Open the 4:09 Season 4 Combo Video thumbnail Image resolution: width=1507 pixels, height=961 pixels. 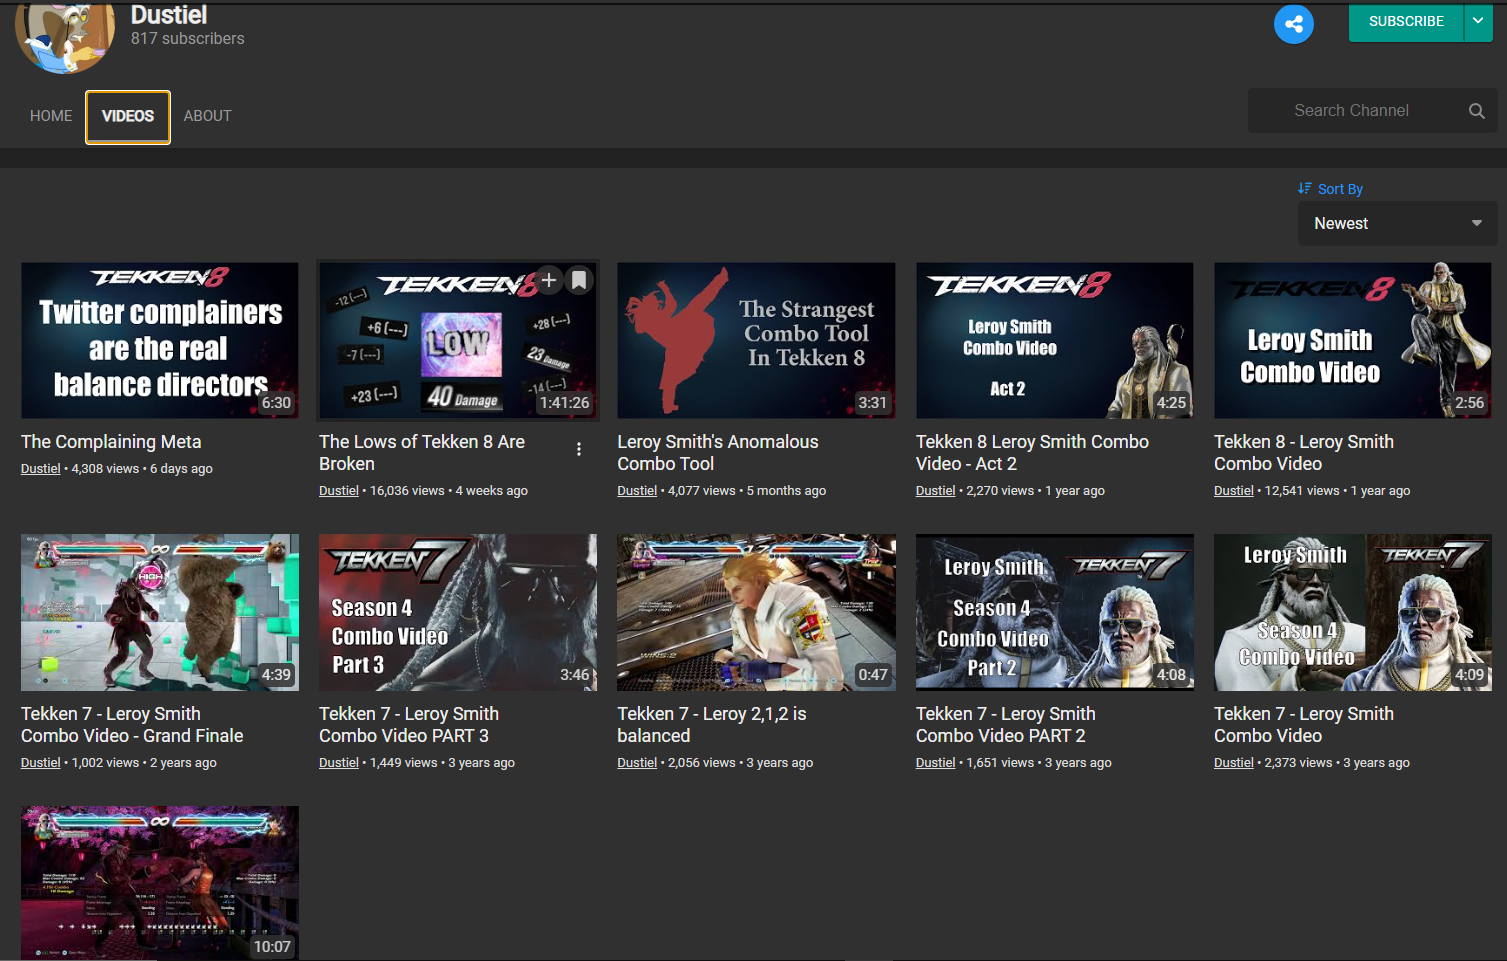click(x=1352, y=612)
